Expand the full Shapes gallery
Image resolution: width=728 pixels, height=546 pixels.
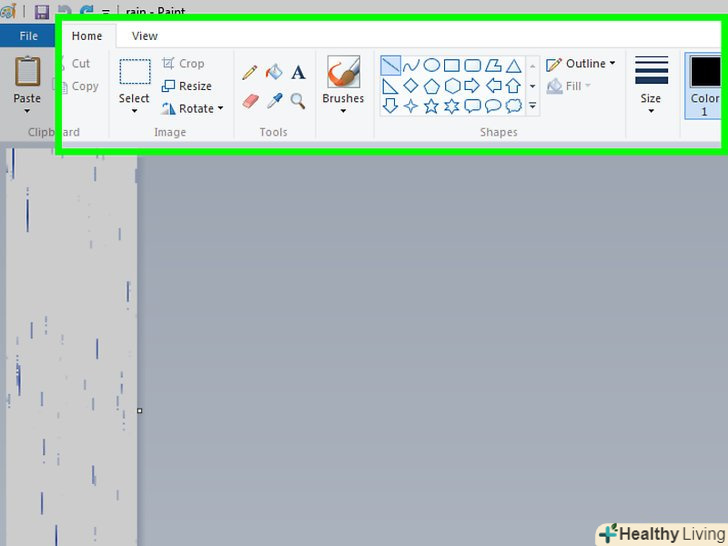tap(533, 106)
